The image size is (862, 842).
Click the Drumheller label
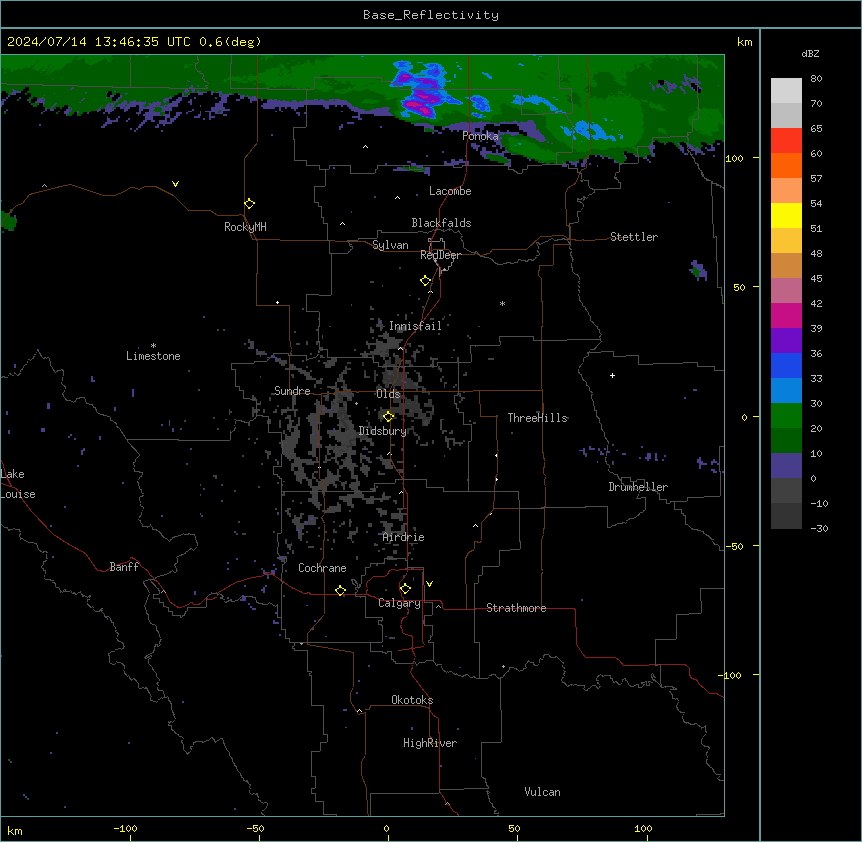click(x=638, y=487)
